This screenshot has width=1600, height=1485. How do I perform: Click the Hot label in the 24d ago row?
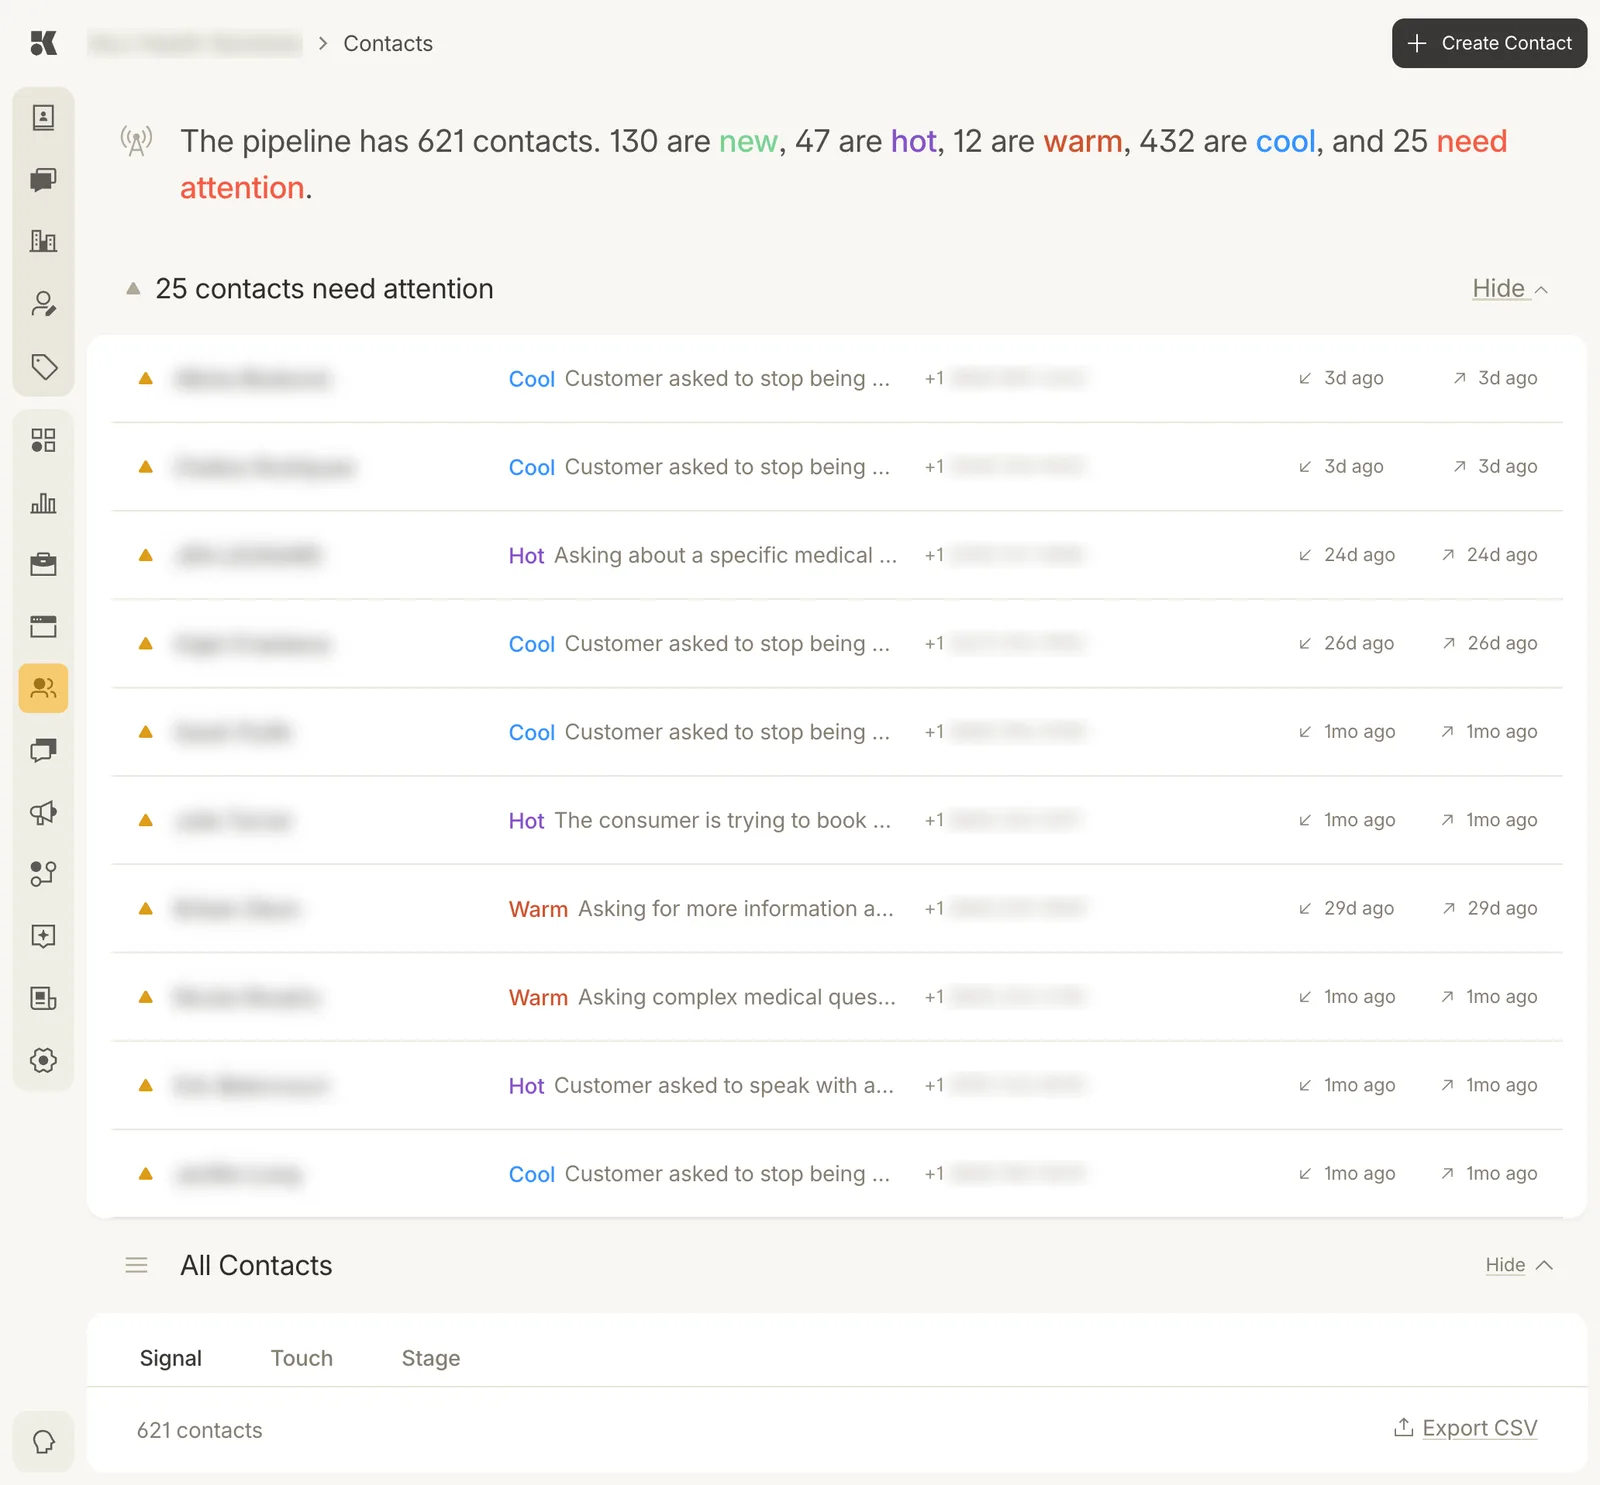pyautogui.click(x=526, y=555)
